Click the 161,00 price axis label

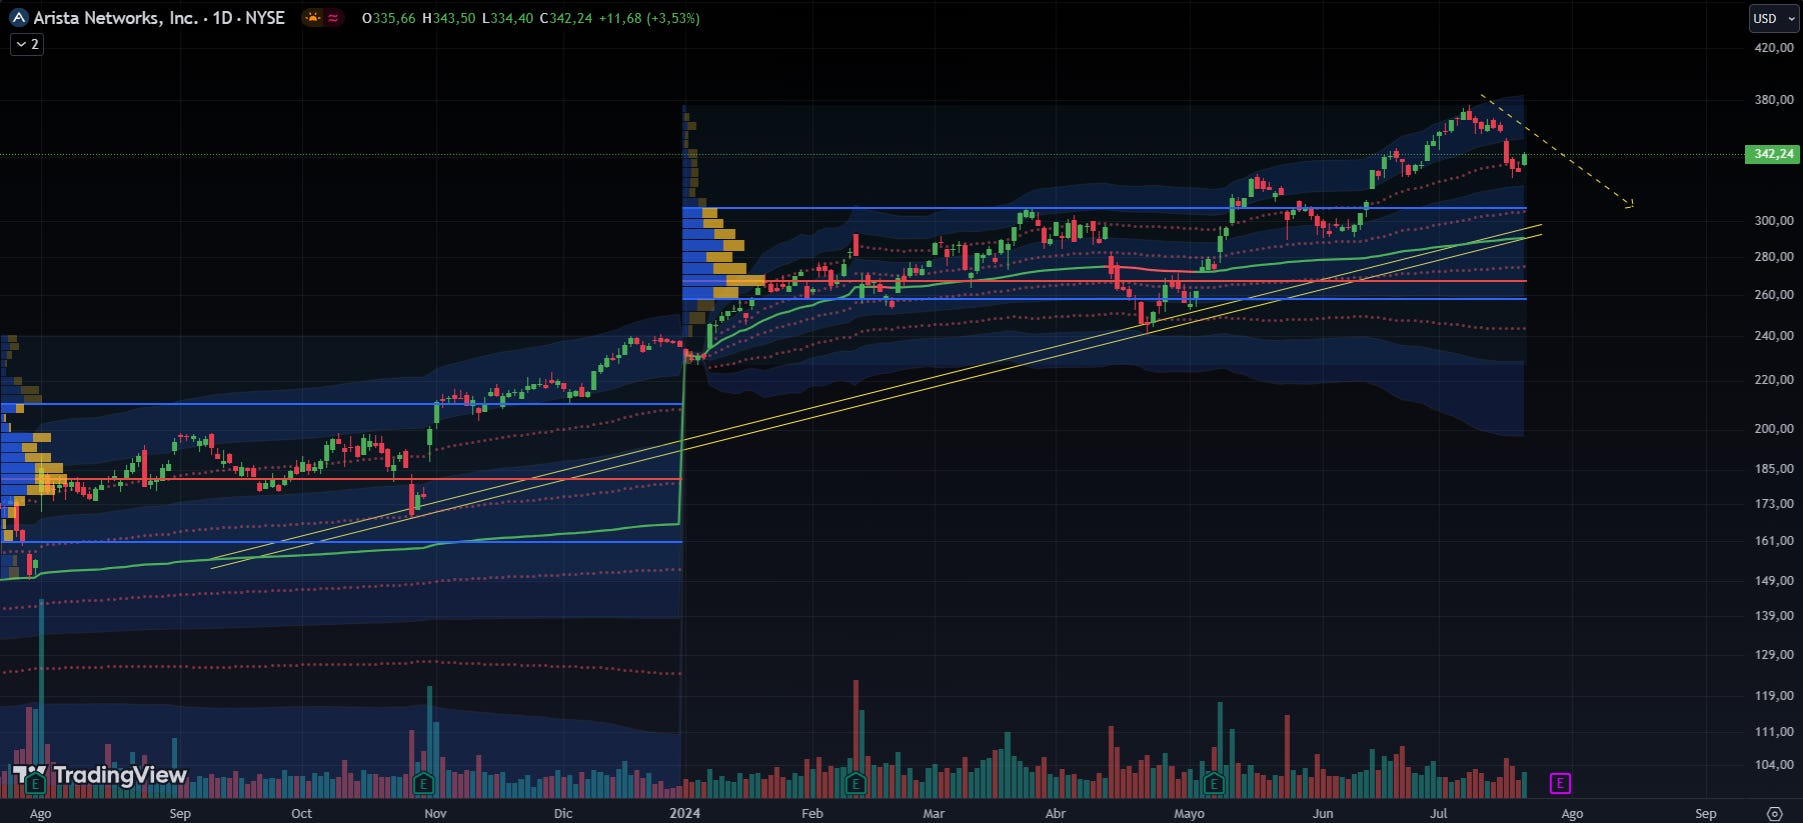point(1774,541)
